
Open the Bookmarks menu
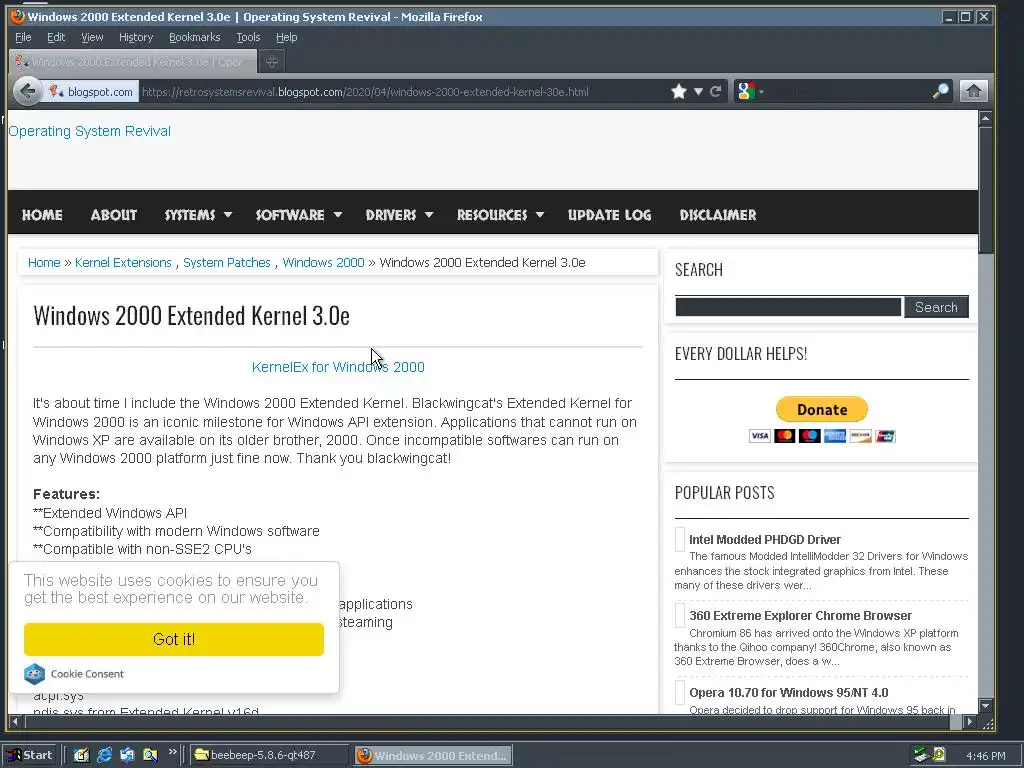[195, 37]
